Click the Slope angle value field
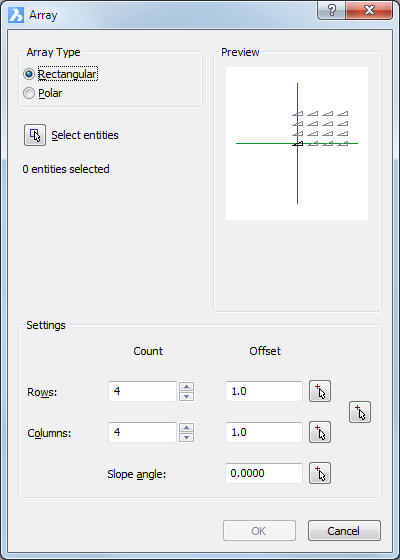This screenshot has height=560, width=400. (x=264, y=474)
